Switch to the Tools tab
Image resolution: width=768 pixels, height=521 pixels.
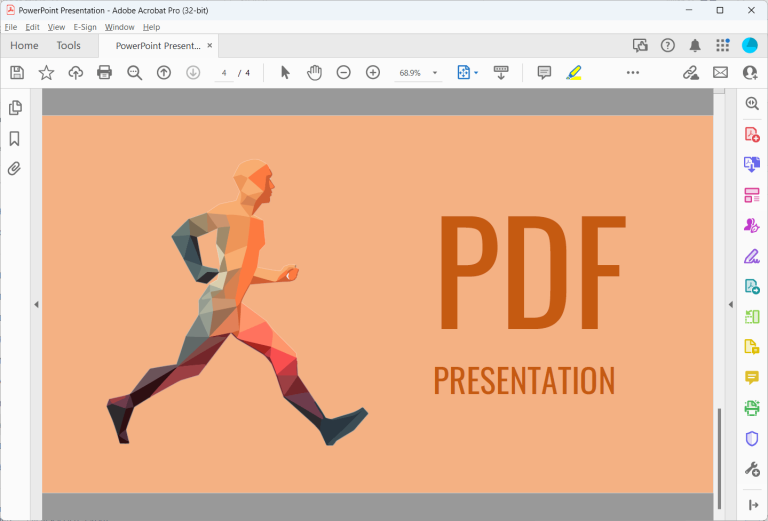68,45
